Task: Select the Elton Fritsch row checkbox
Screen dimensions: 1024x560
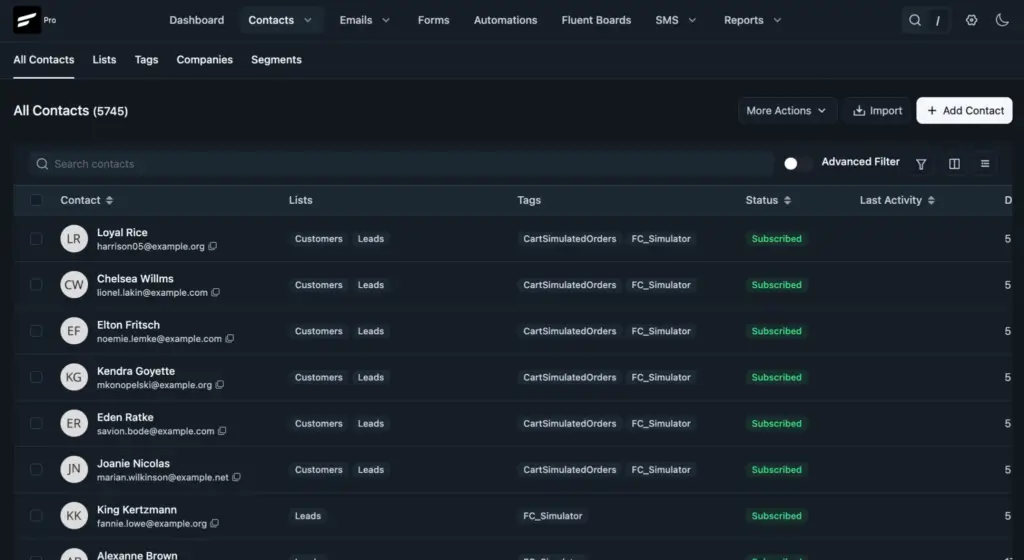Action: coord(36,331)
